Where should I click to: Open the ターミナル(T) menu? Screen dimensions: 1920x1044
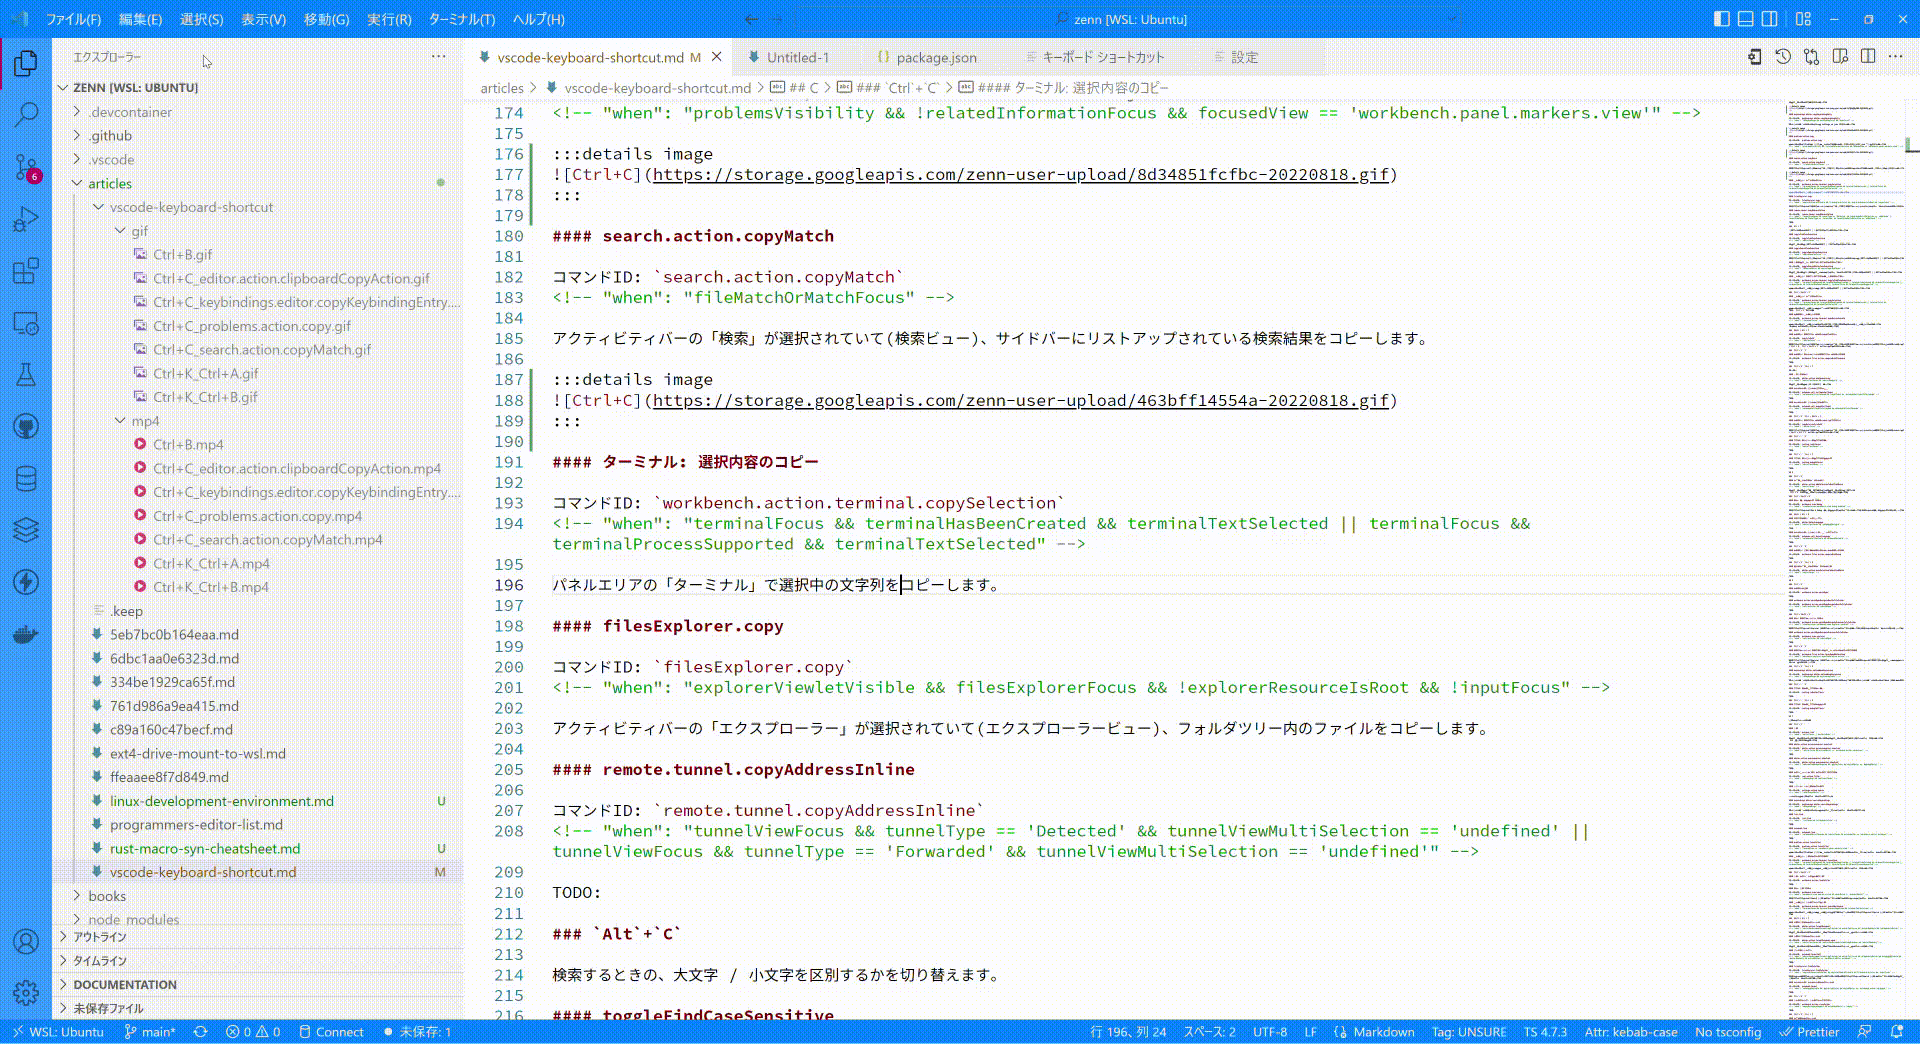pos(461,19)
